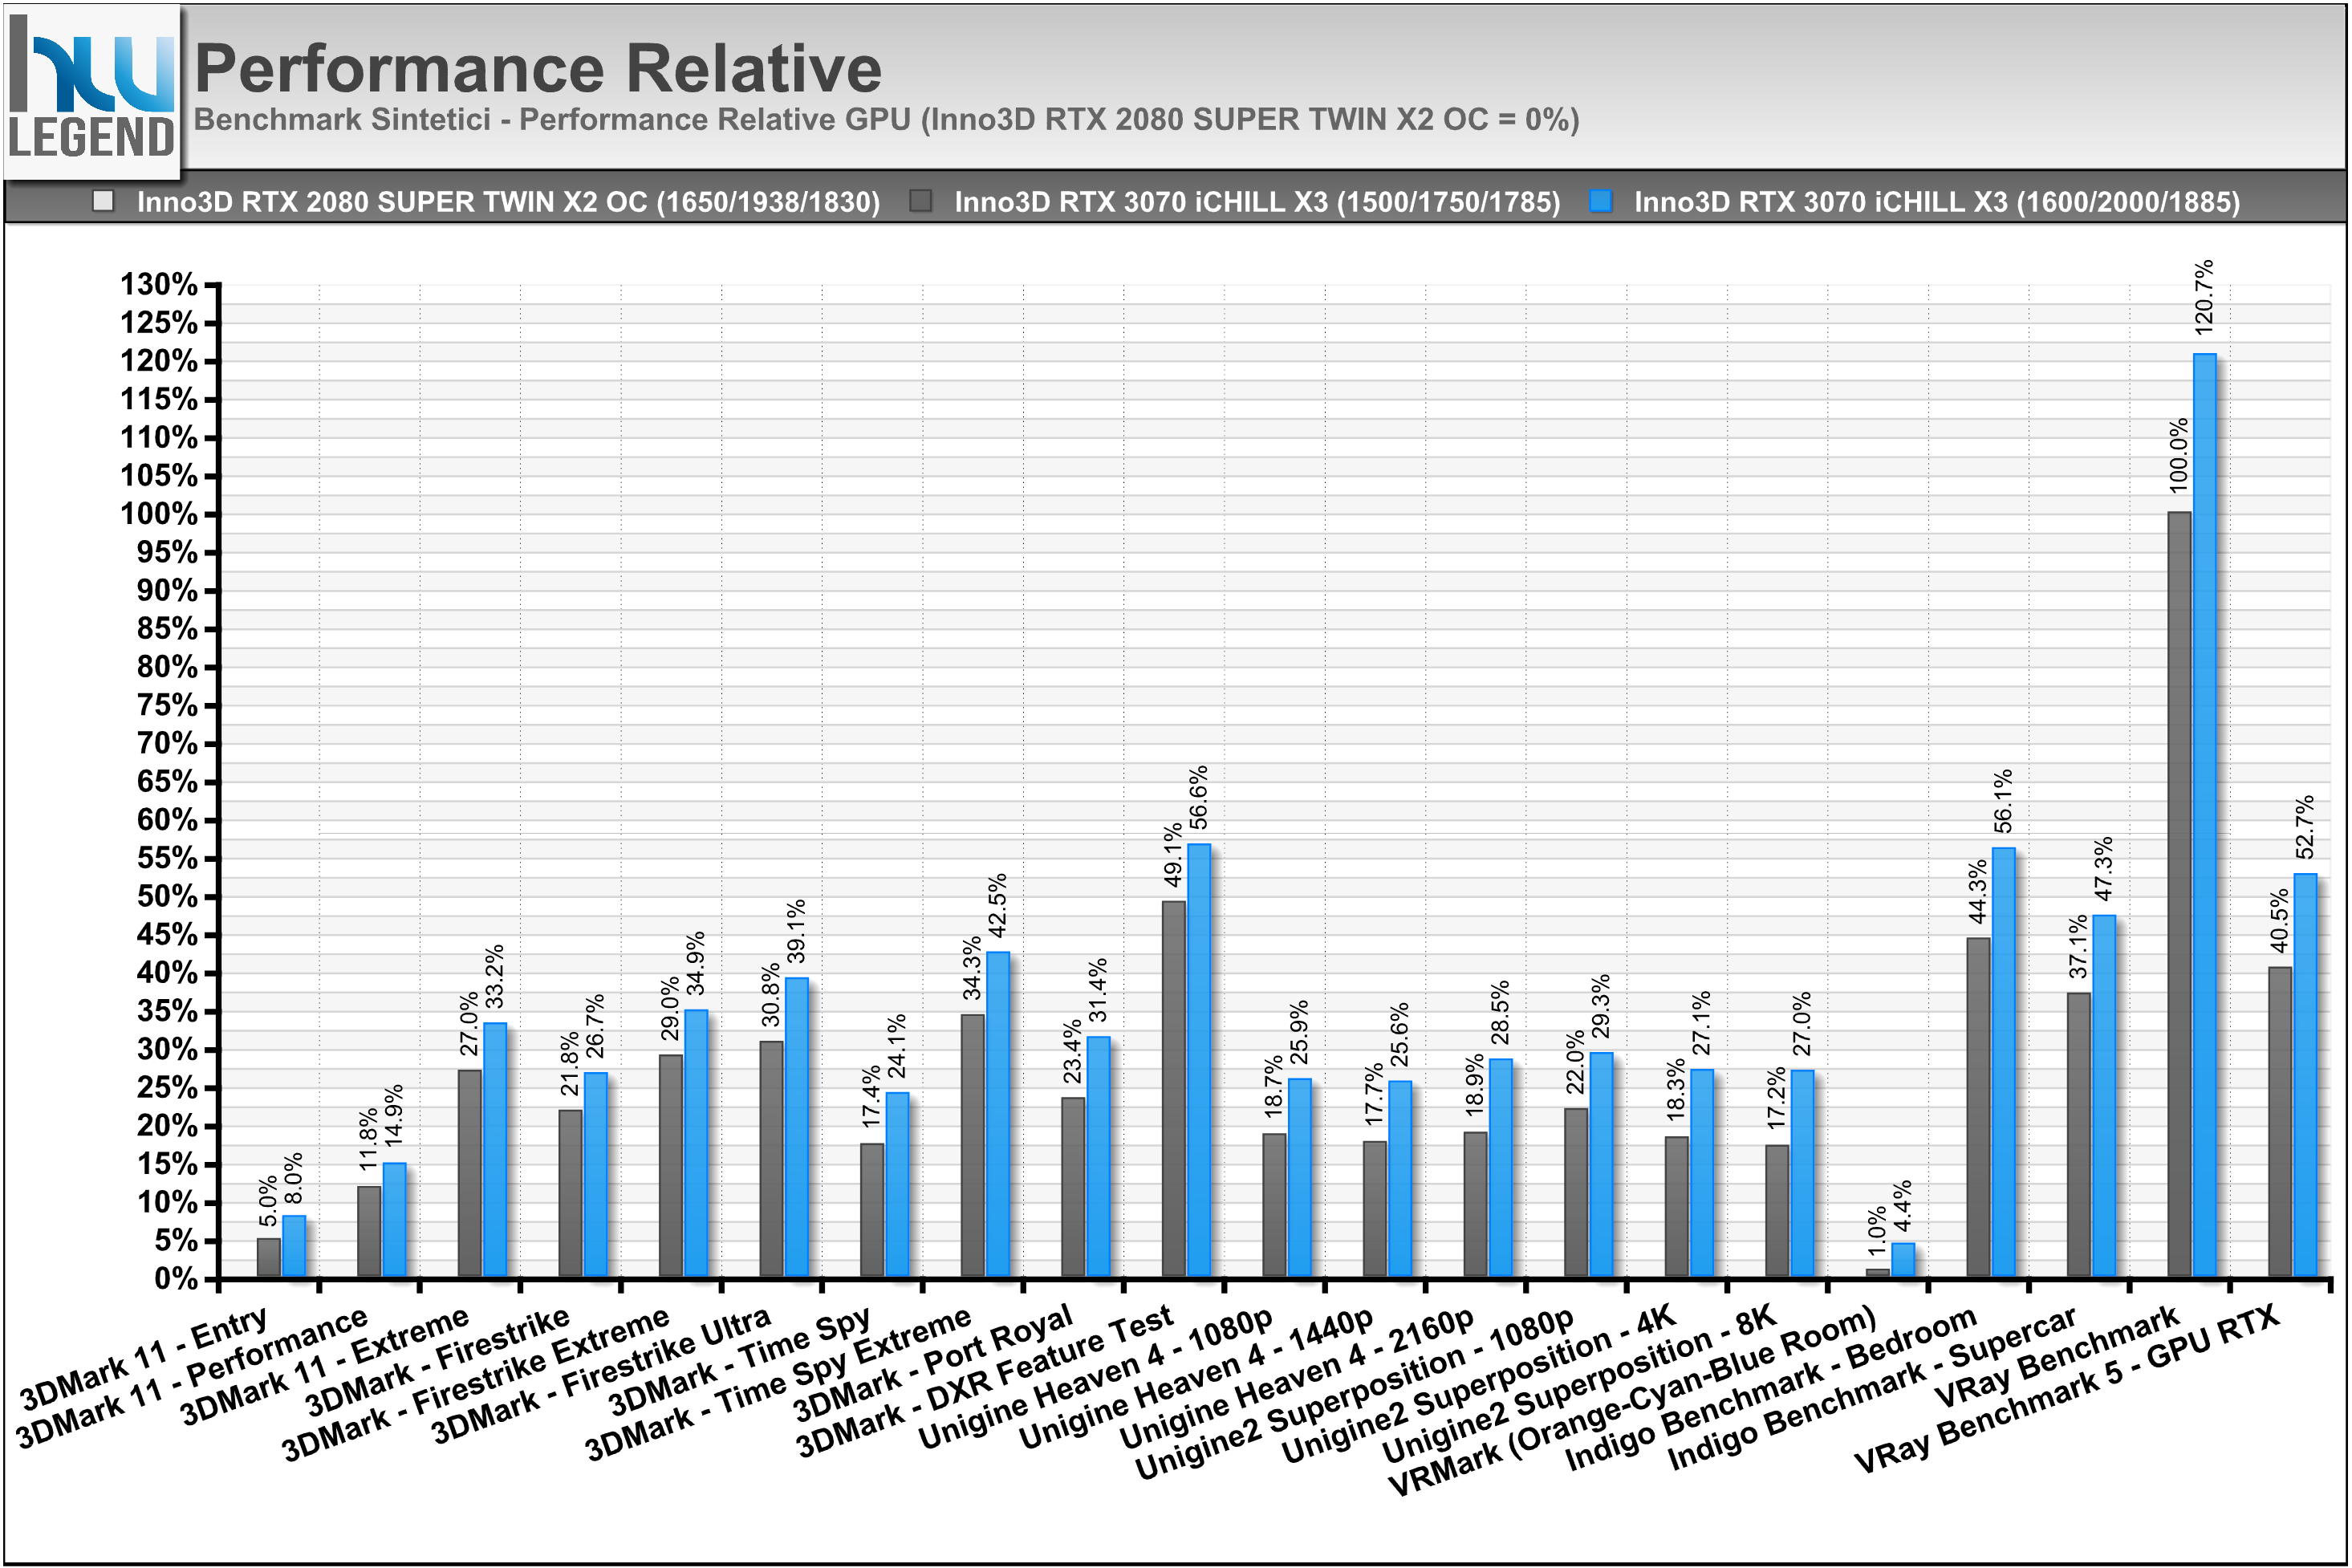Screen dimensions: 2352x1568
Task: Click the blue RTX 3070 1600/2000/1885 legend swatch
Action: pyautogui.click(x=1602, y=201)
